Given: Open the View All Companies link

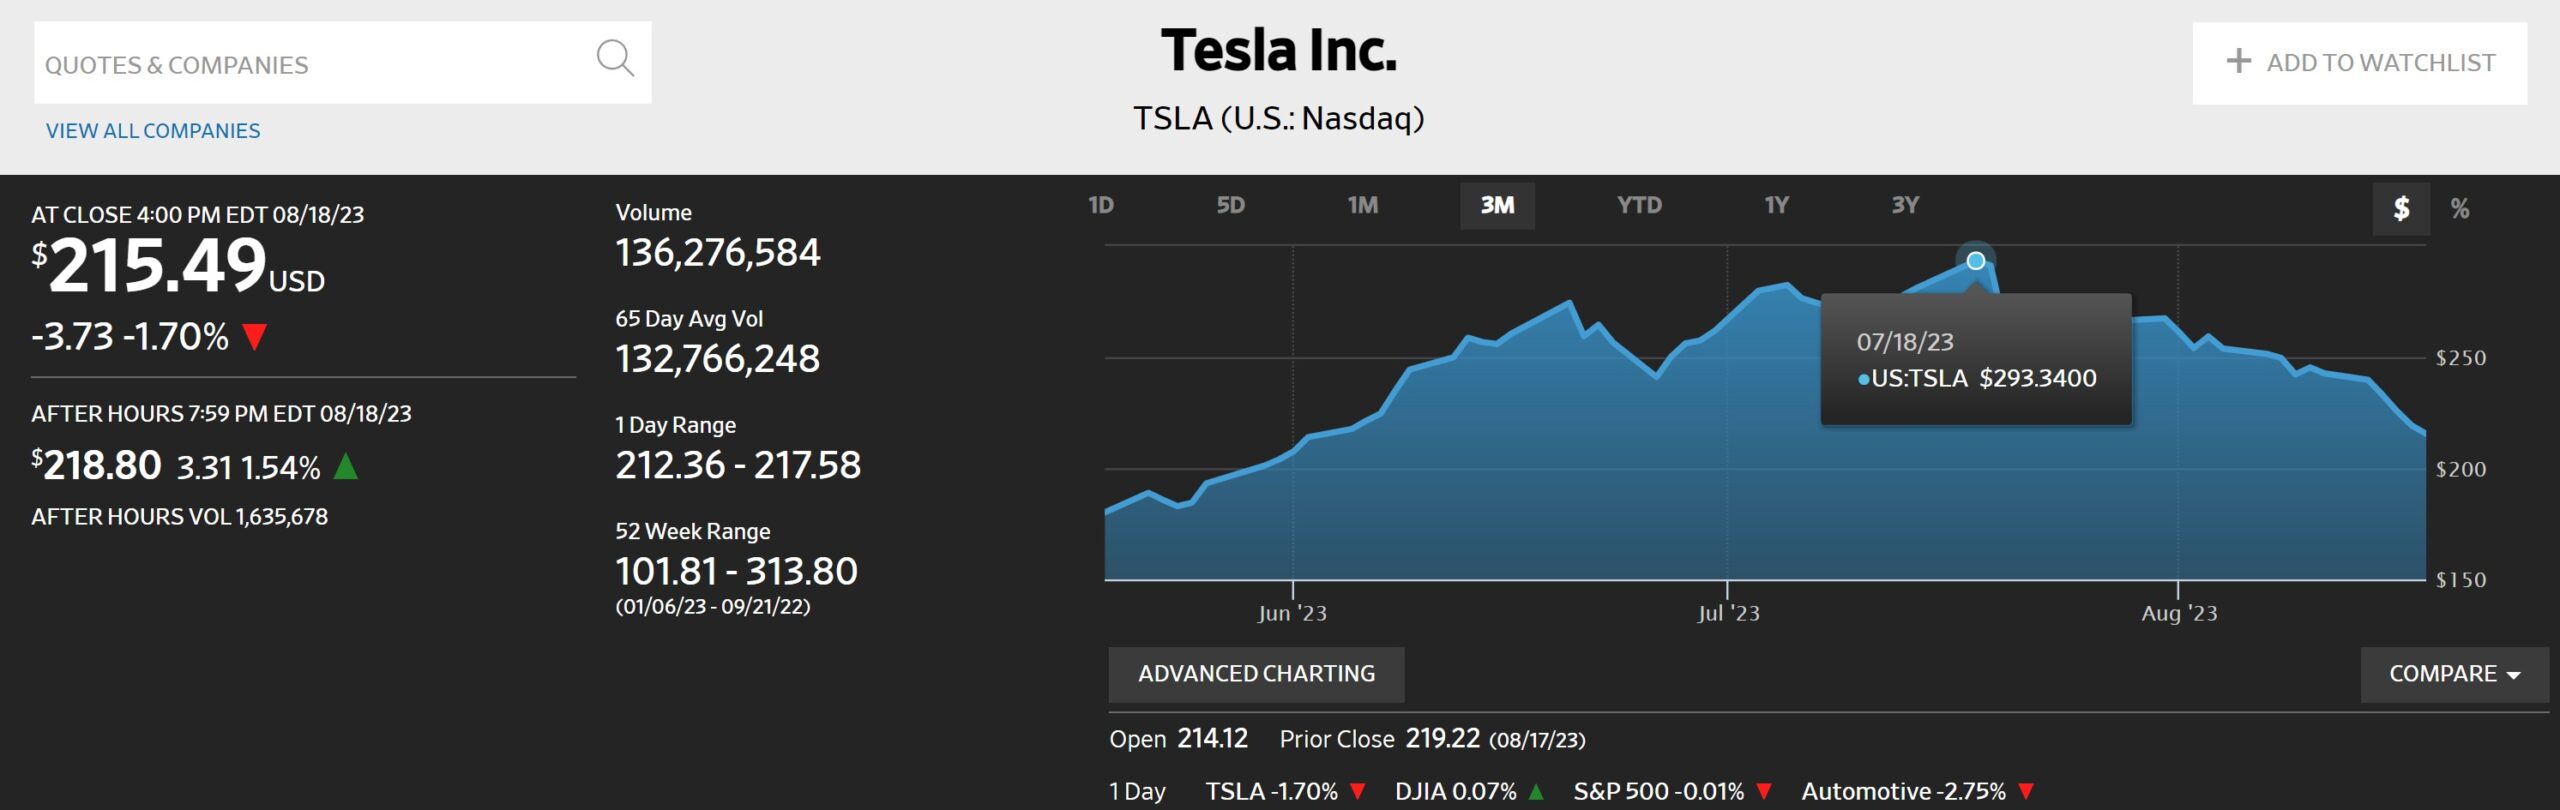Looking at the screenshot, I should pyautogui.click(x=153, y=131).
